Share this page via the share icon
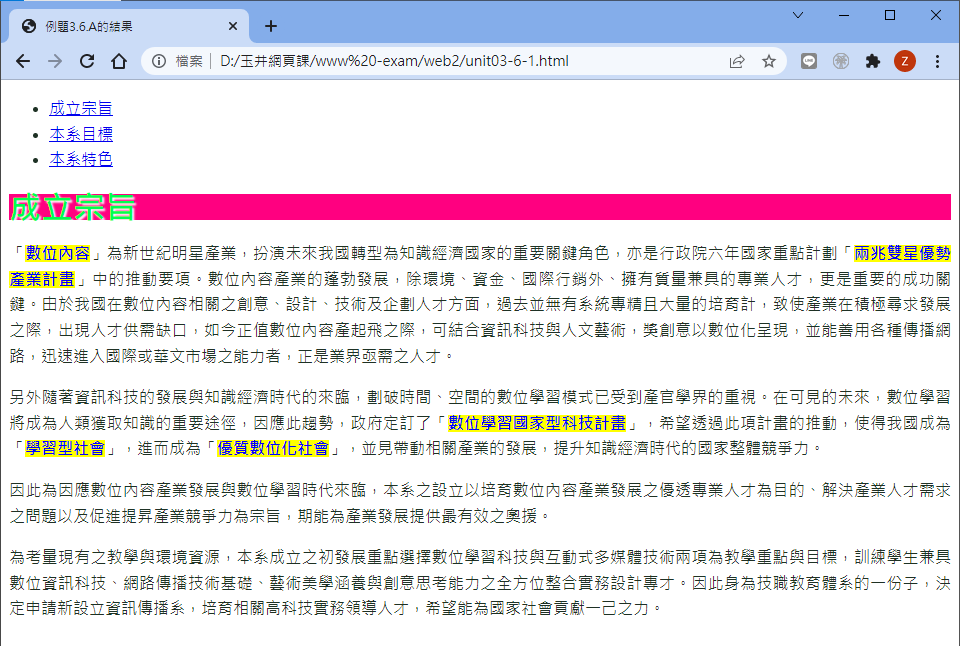960x646 pixels. 737,61
